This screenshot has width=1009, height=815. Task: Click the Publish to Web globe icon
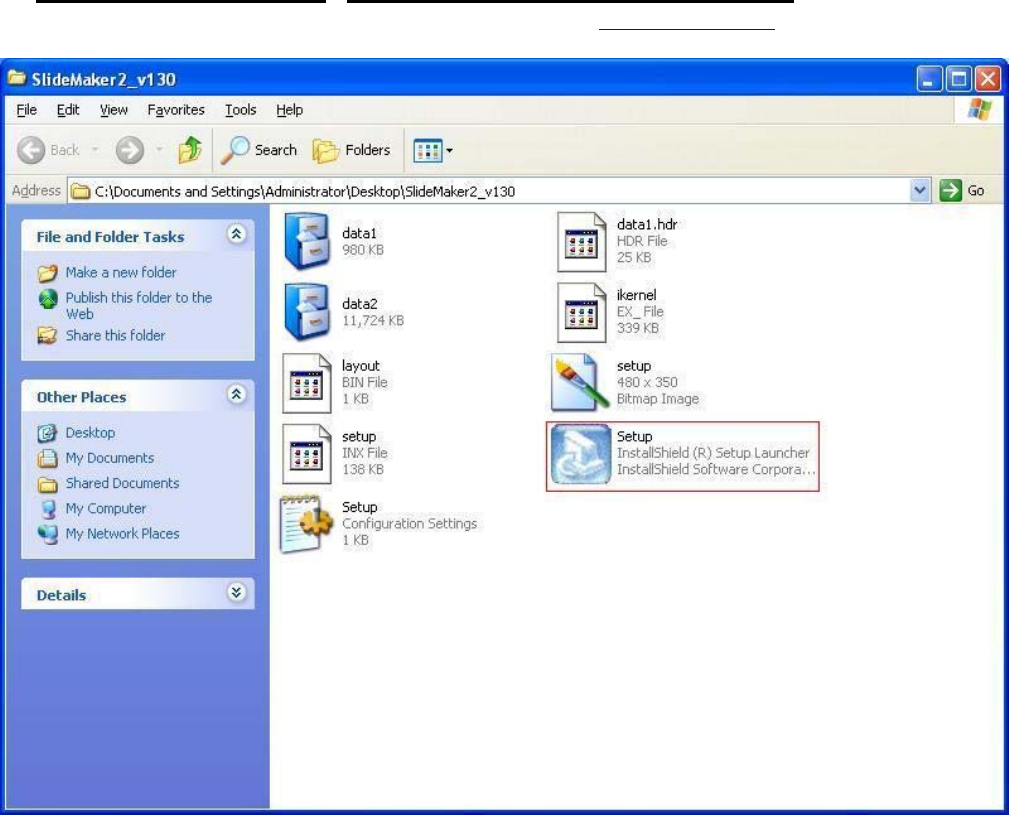48,299
